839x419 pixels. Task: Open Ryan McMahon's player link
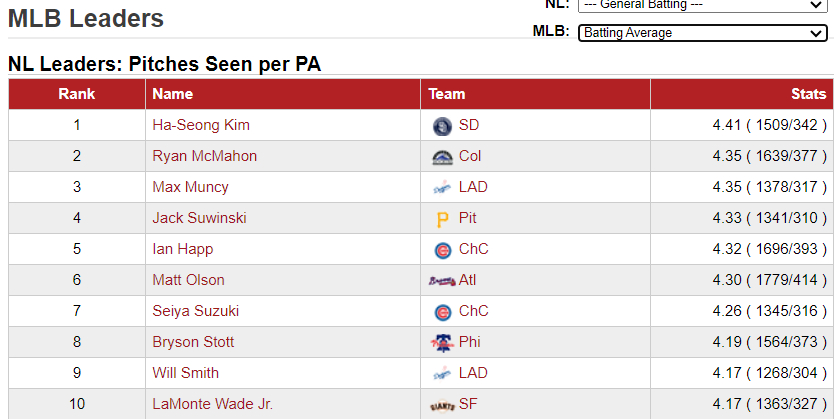click(x=204, y=156)
